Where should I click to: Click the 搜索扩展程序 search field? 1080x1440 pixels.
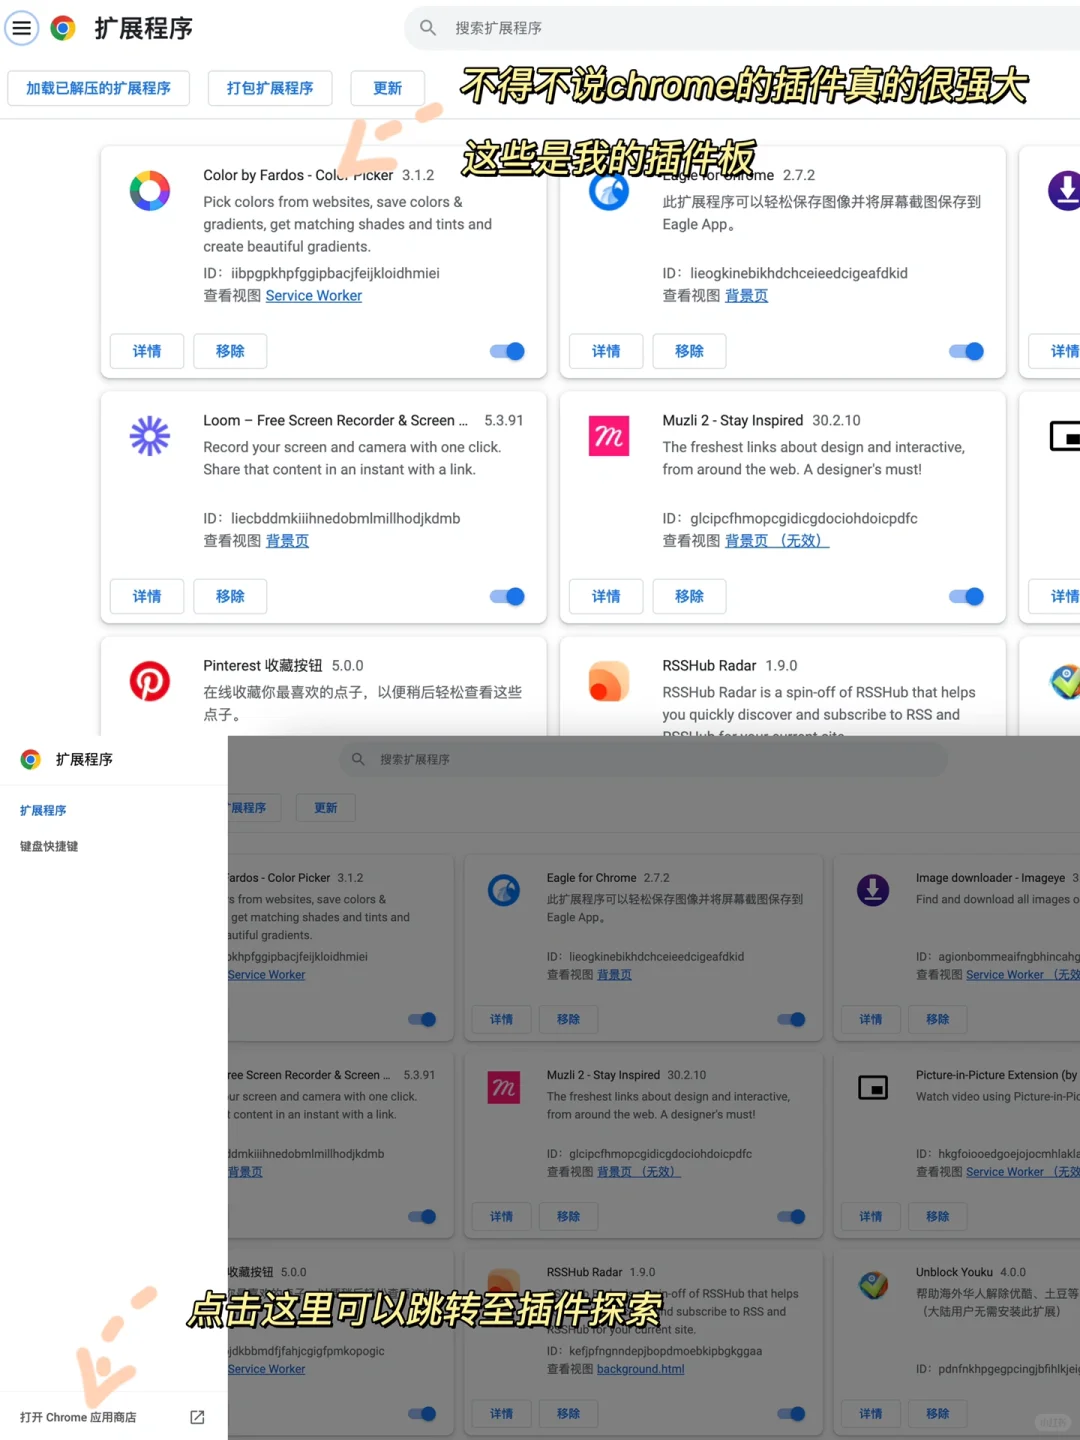[x=740, y=28]
